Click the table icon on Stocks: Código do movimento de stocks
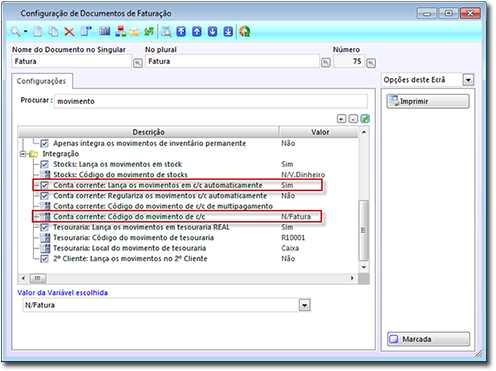The image size is (496, 371). coord(45,175)
